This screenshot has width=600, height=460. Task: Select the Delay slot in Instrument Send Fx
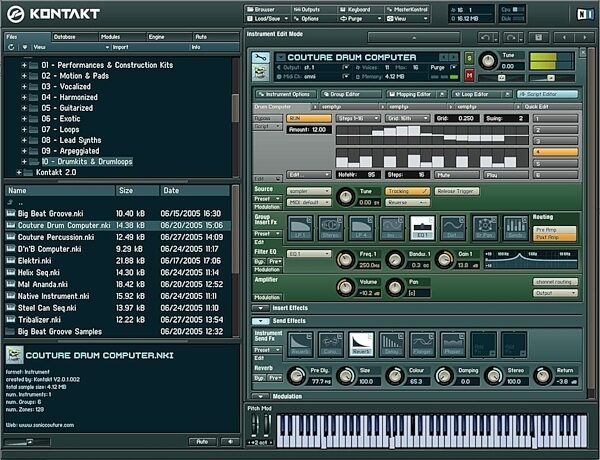[392, 344]
